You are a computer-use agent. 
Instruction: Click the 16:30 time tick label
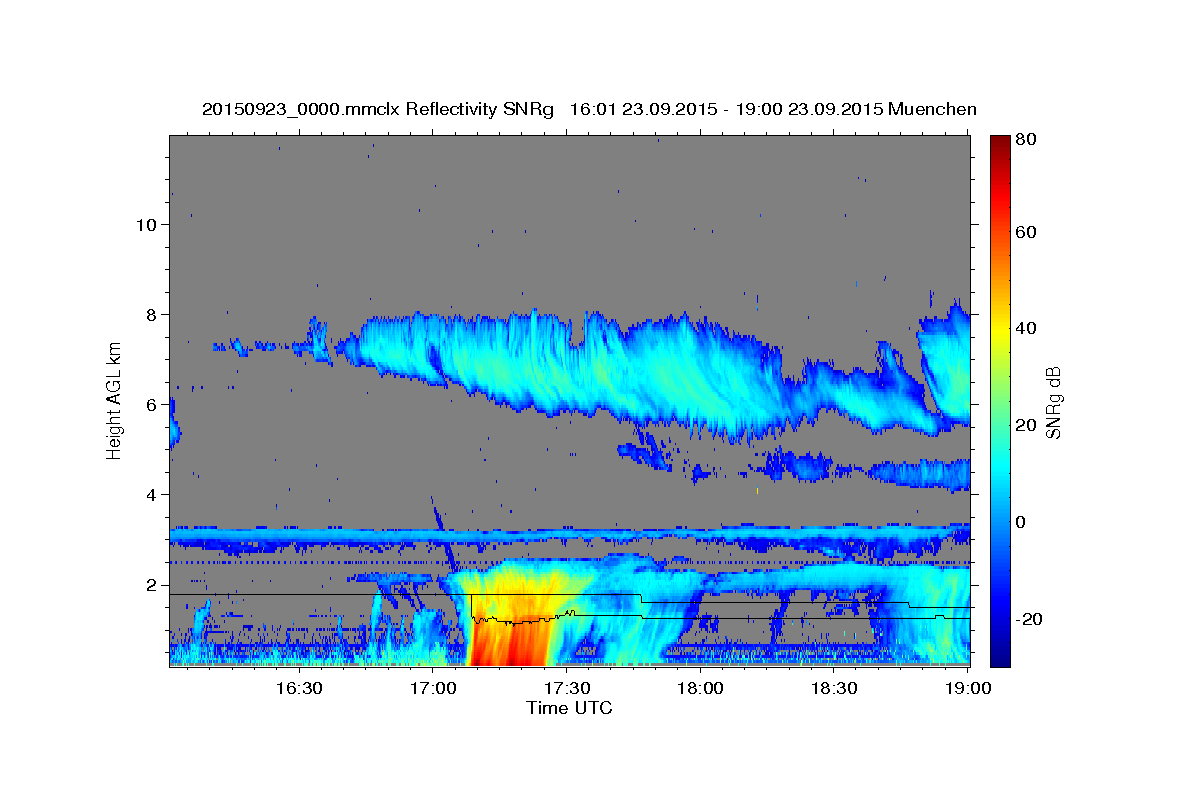[299, 689]
